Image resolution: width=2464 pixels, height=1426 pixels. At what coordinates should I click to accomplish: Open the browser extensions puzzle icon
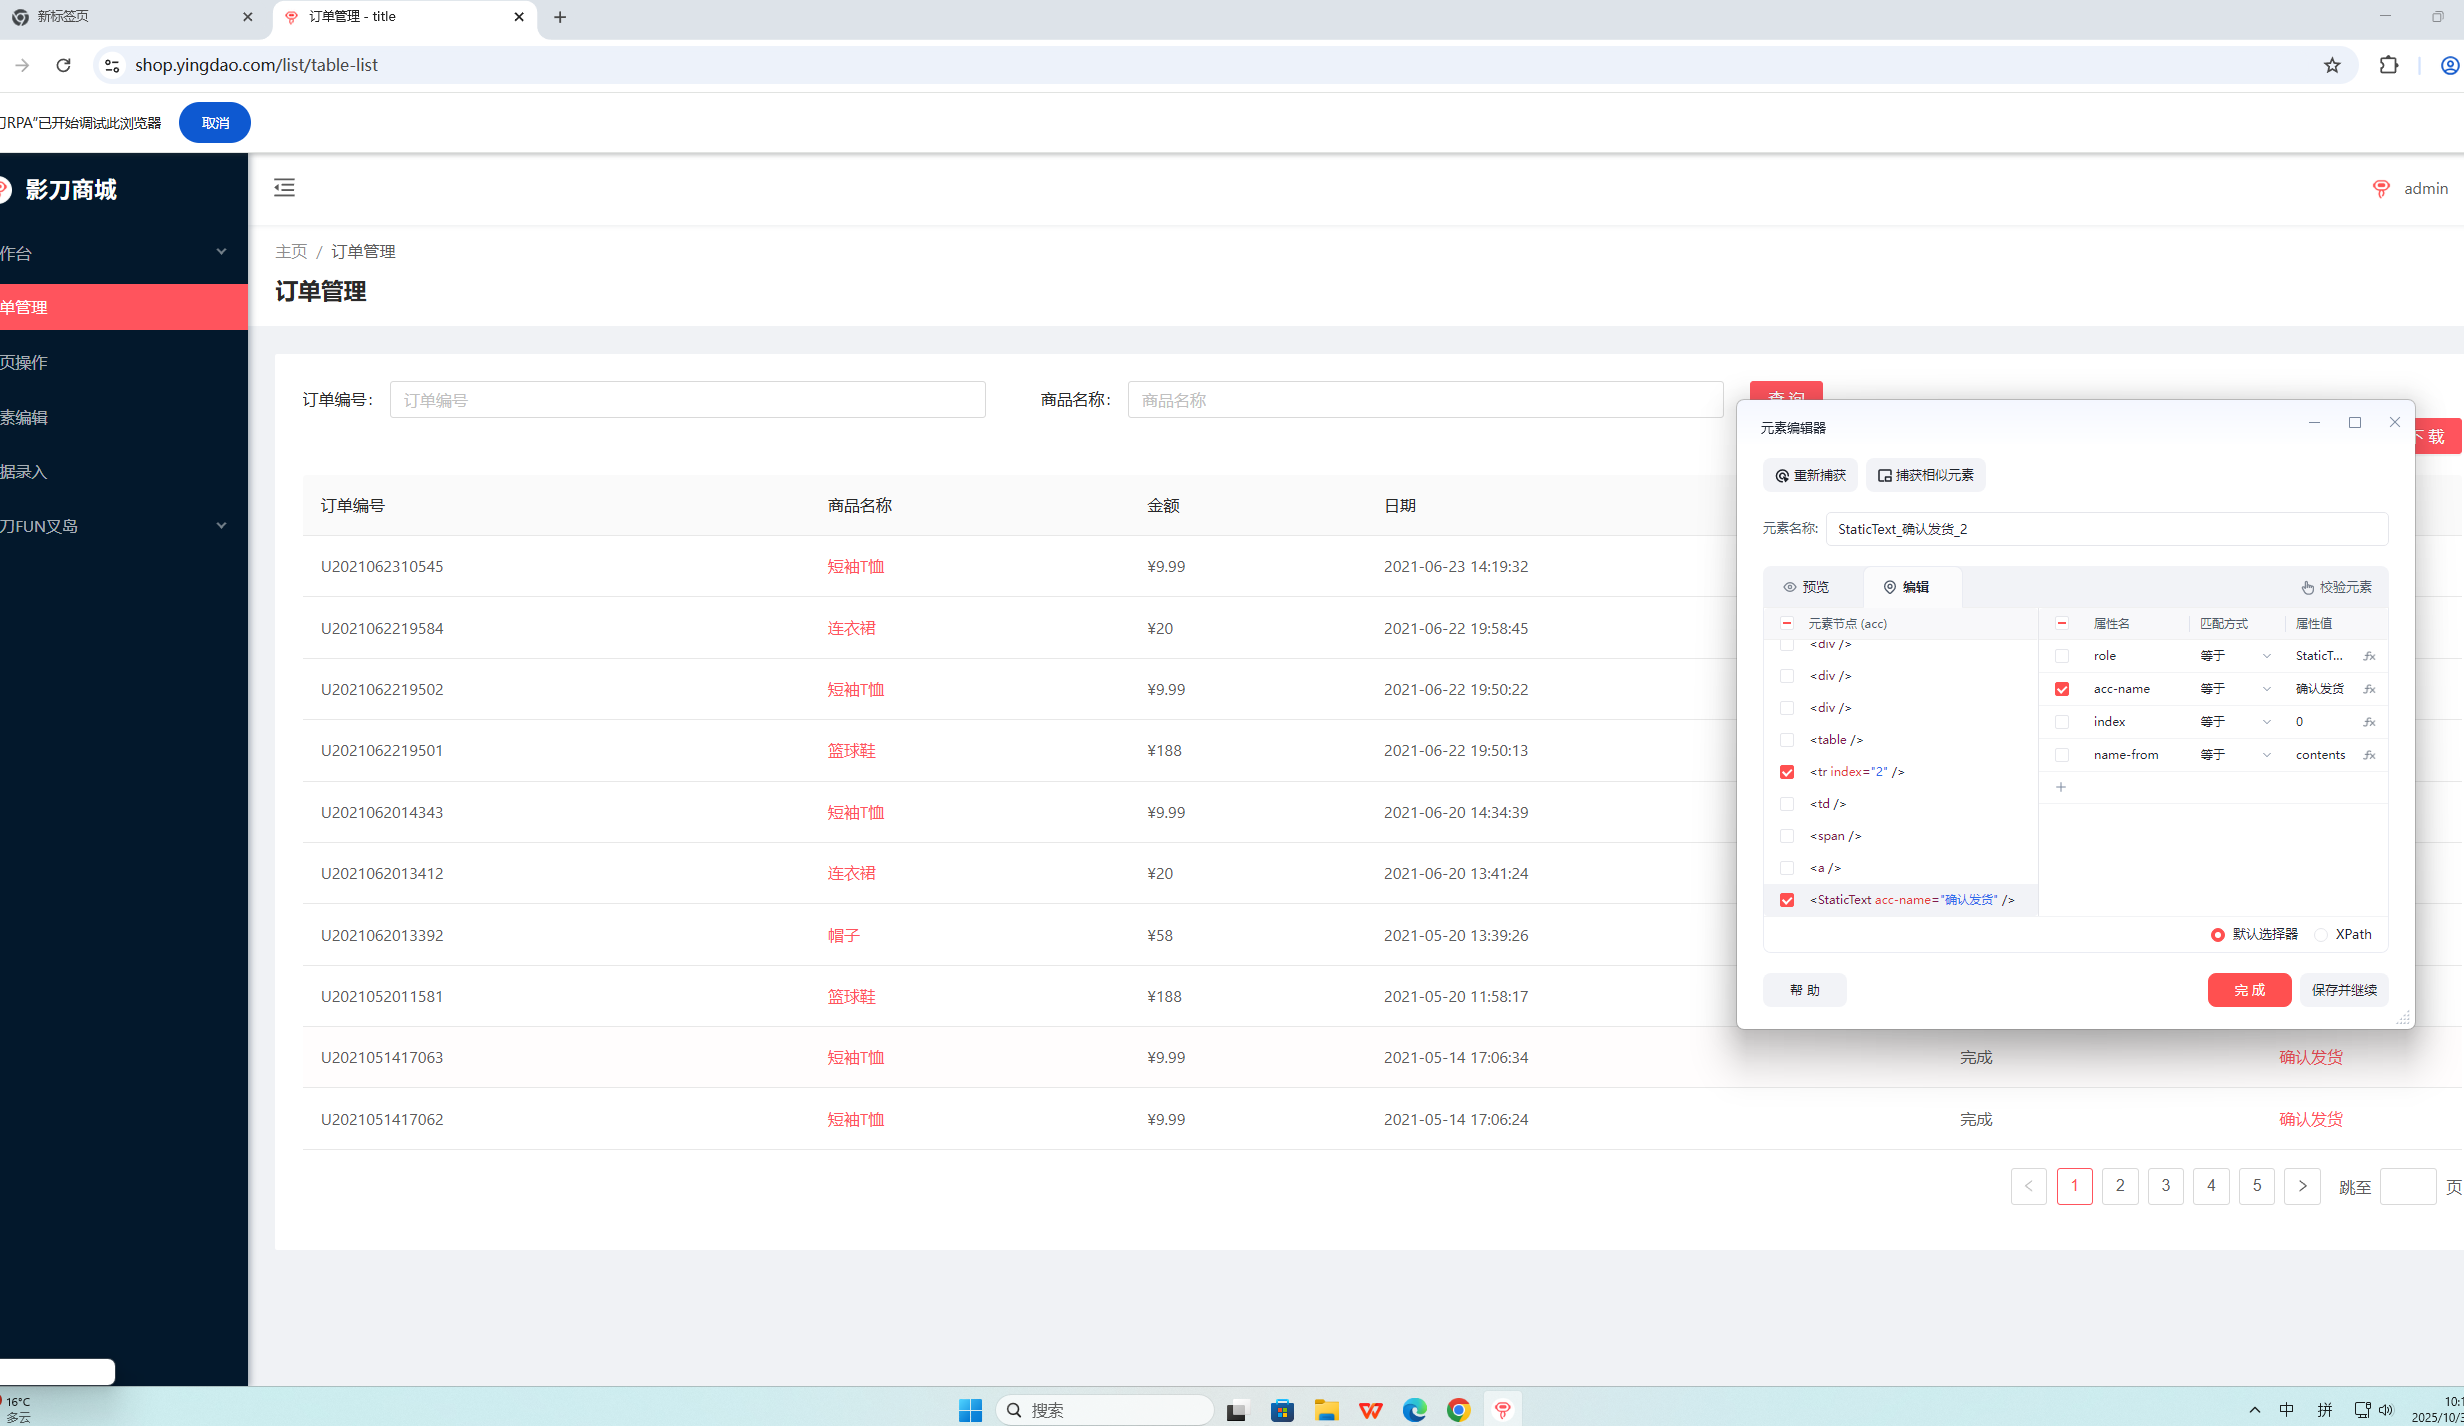(2388, 65)
